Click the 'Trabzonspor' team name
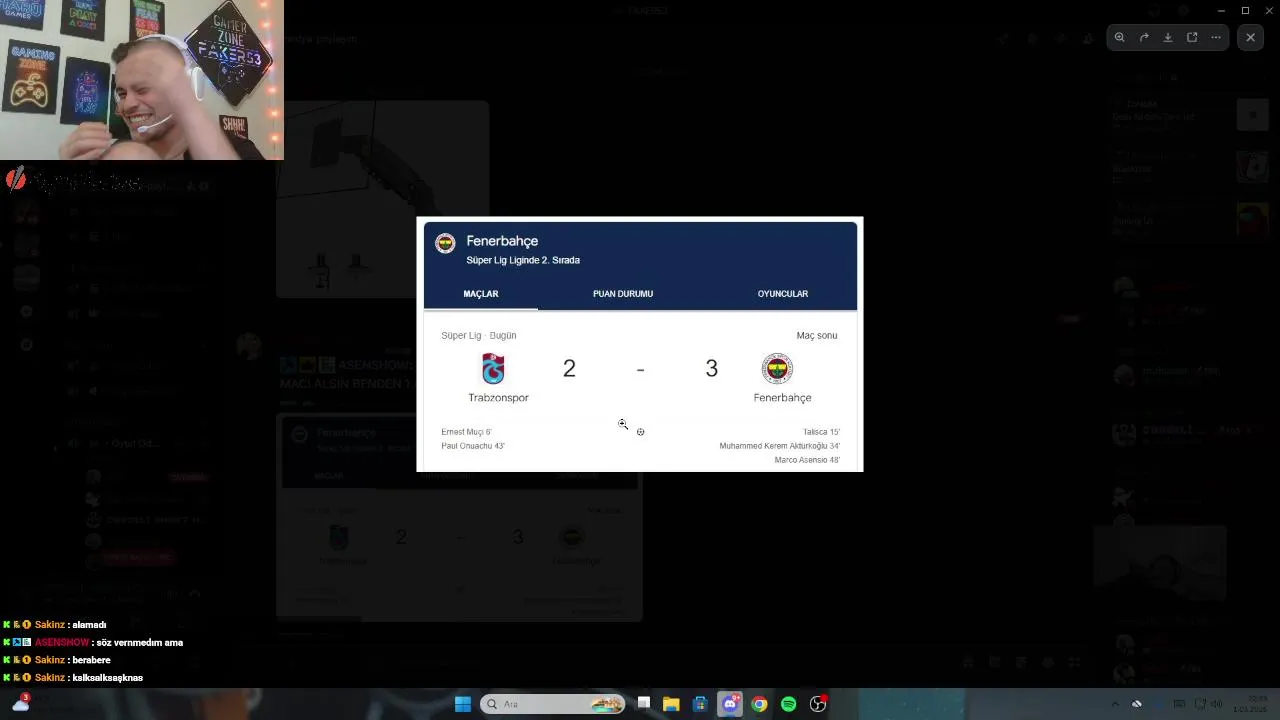 (498, 398)
